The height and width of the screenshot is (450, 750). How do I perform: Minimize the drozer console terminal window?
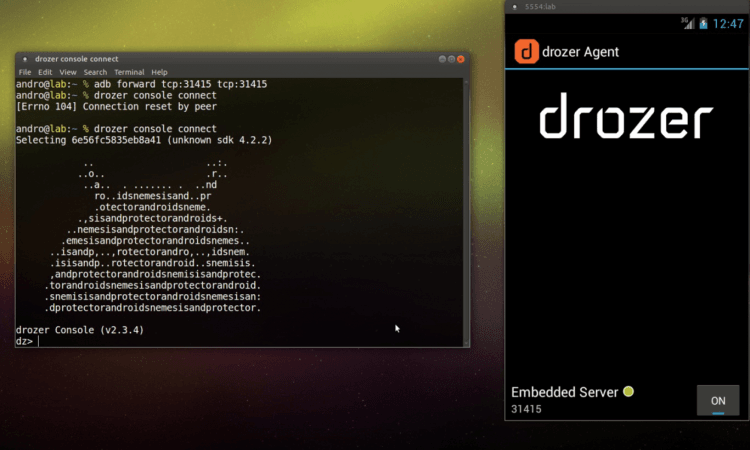tap(442, 59)
